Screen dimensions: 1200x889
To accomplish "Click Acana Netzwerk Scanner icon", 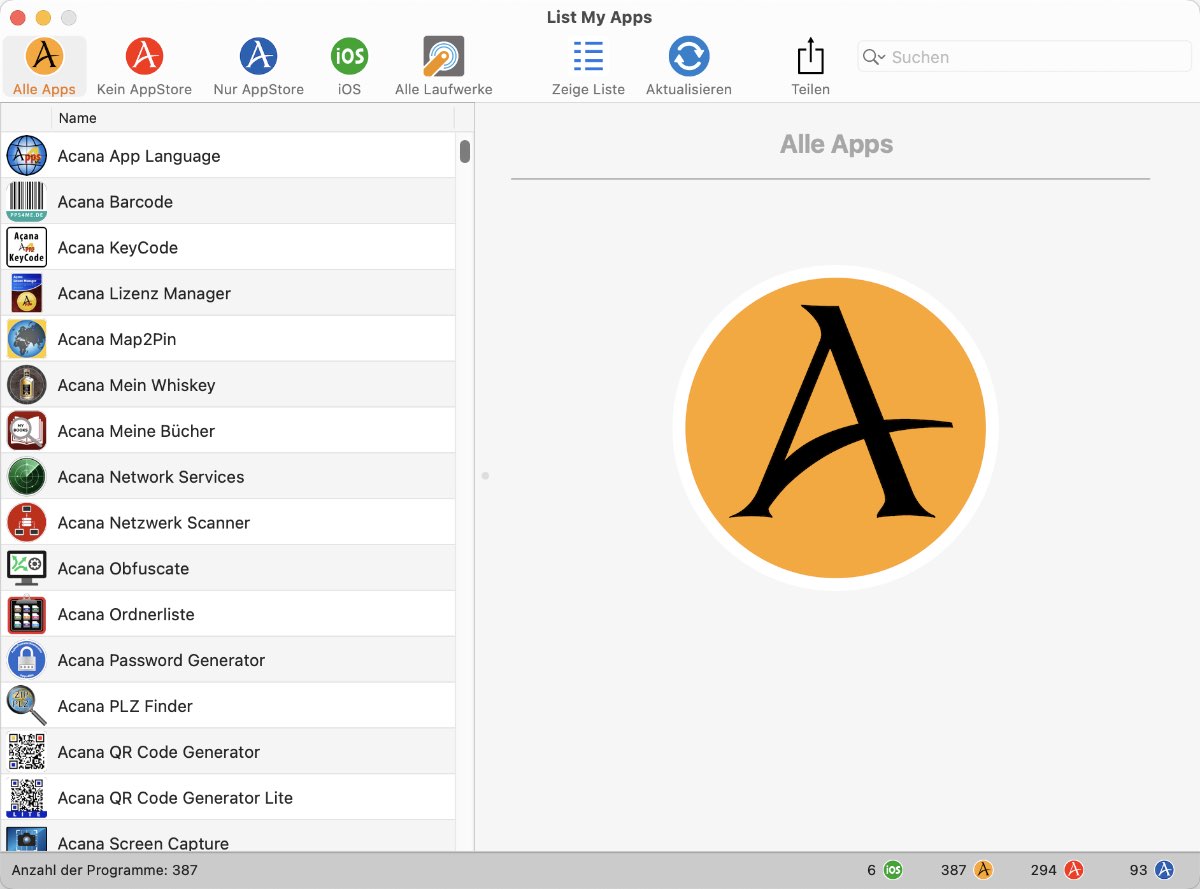I will [27, 523].
